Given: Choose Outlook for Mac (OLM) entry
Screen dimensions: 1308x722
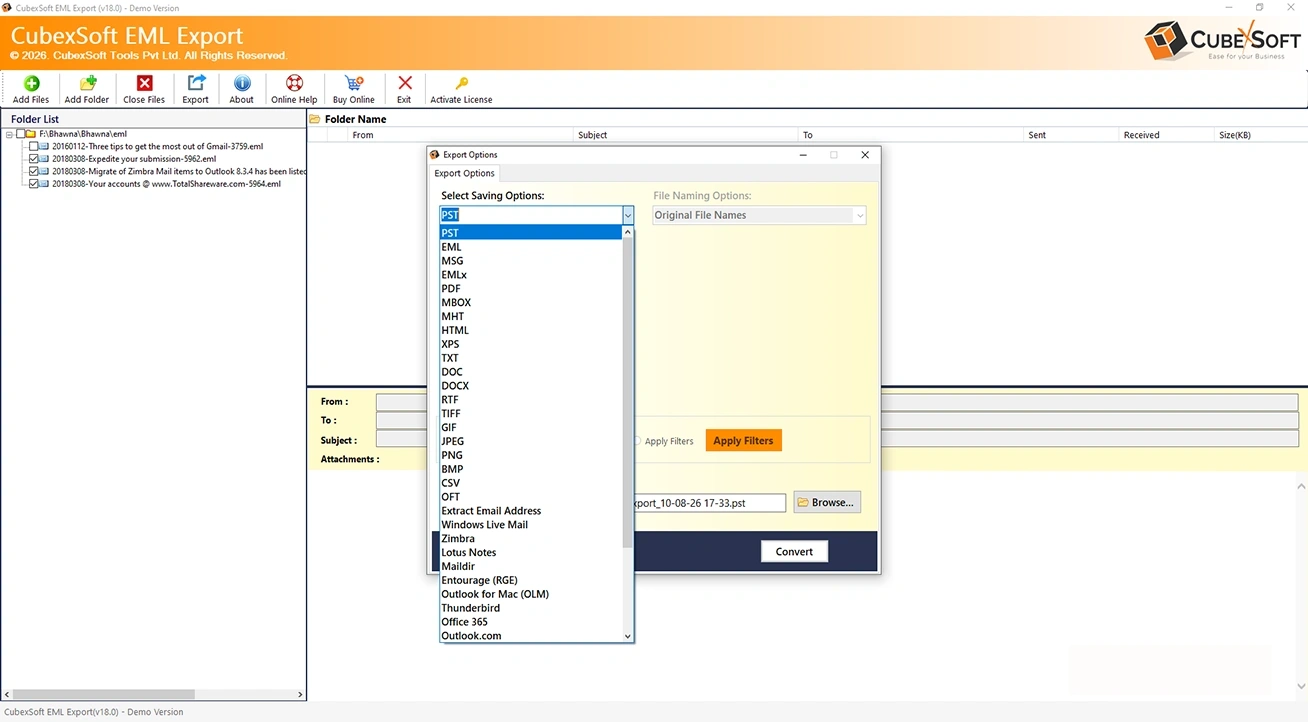Looking at the screenshot, I should 531,594.
